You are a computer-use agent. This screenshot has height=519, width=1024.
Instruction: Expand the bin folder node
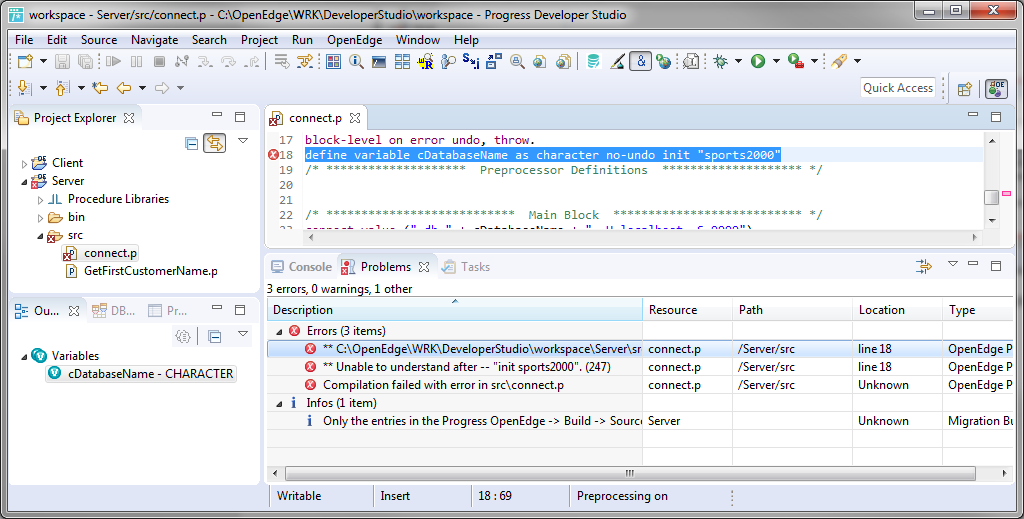pos(40,218)
